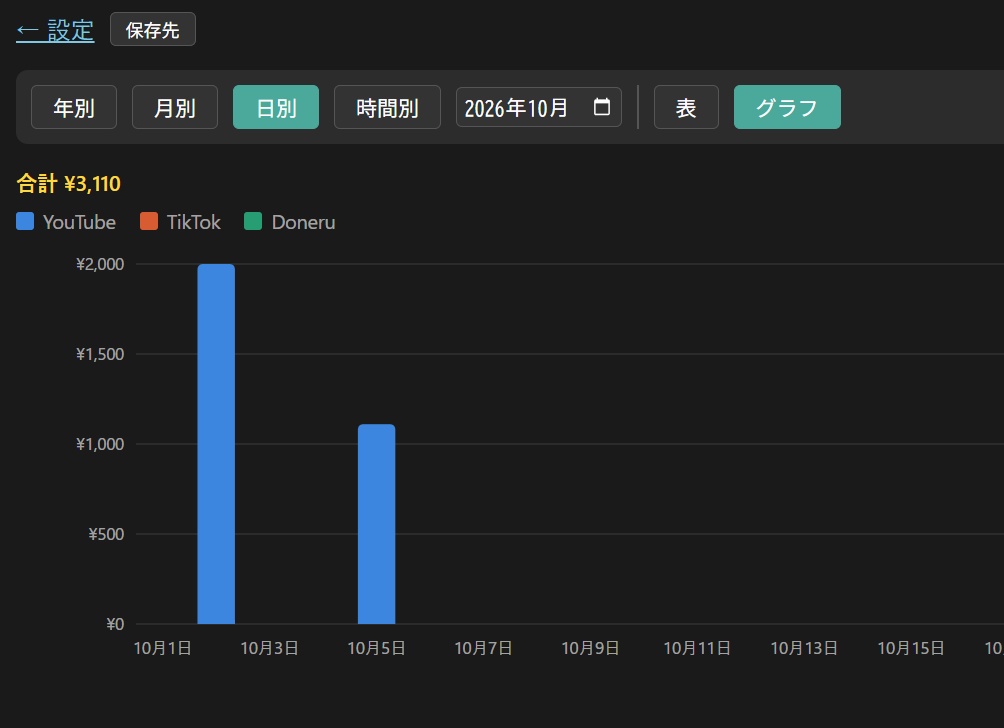Click the 10月7日 axis label
Screen dimensions: 1004x728
(x=483, y=648)
